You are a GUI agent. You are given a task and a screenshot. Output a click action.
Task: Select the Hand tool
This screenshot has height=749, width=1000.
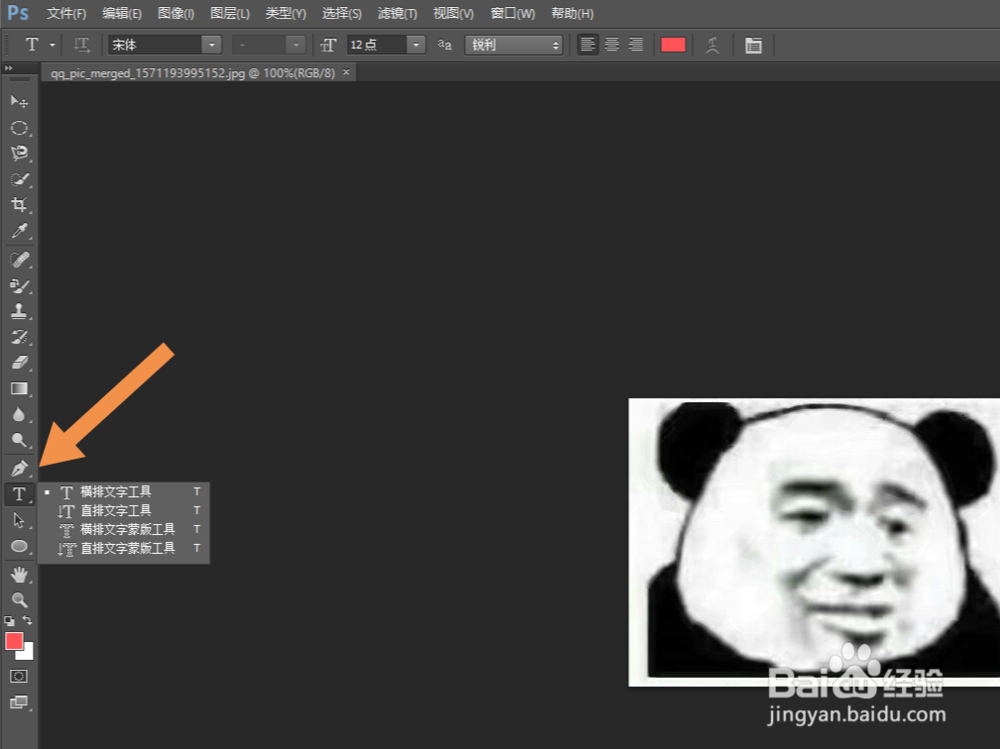19,575
